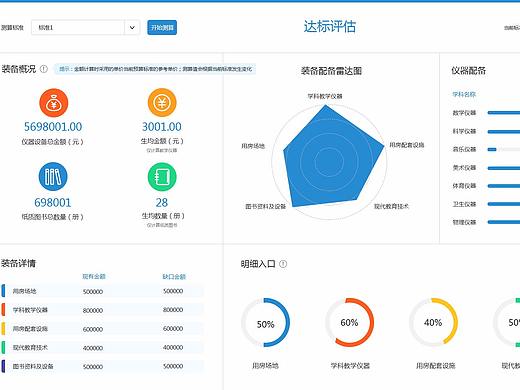Click the 美术仪器 progress bar
This screenshot has width=520, height=390.
[504, 168]
